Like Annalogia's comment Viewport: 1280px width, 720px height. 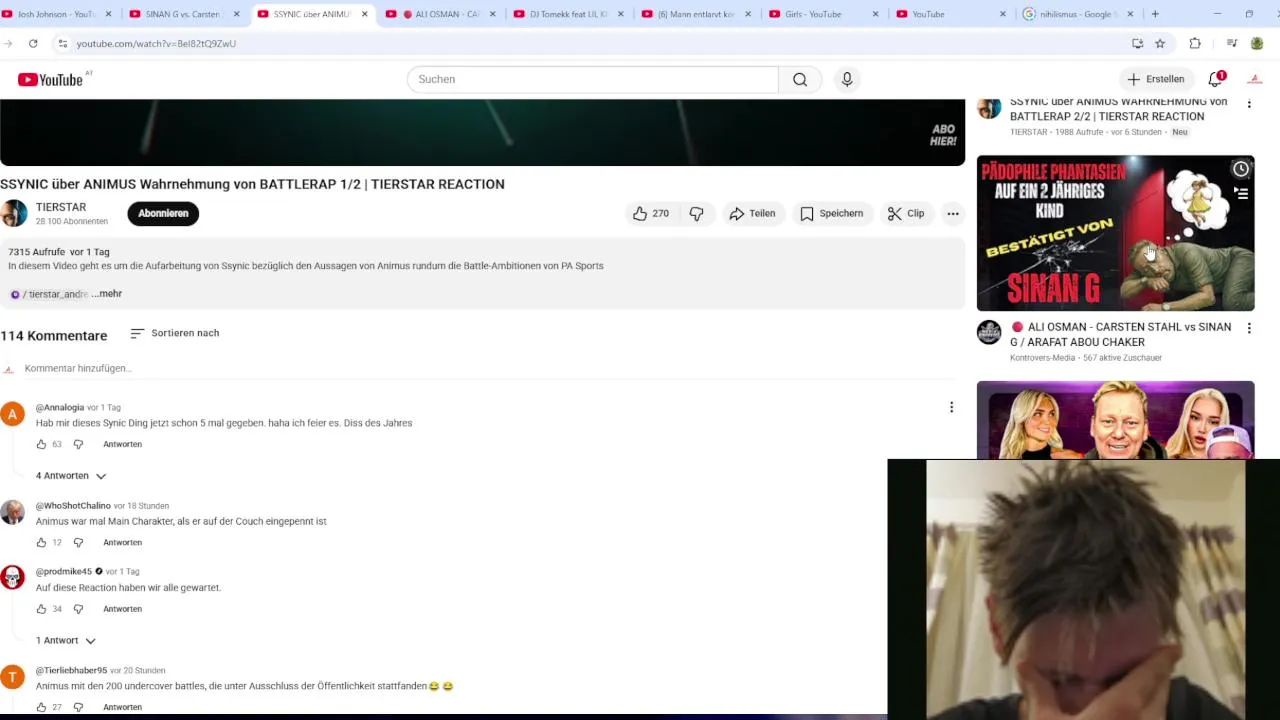pyautogui.click(x=41, y=444)
